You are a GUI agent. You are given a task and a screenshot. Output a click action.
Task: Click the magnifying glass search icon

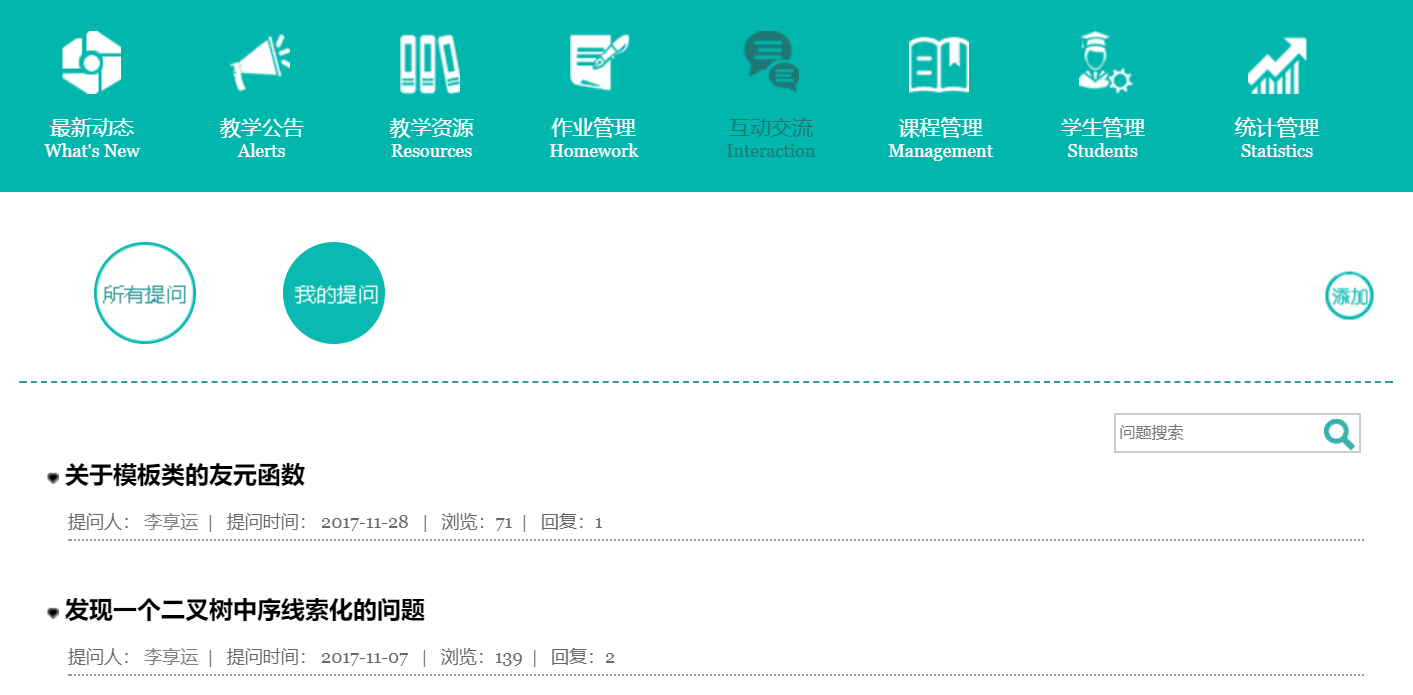pos(1339,434)
